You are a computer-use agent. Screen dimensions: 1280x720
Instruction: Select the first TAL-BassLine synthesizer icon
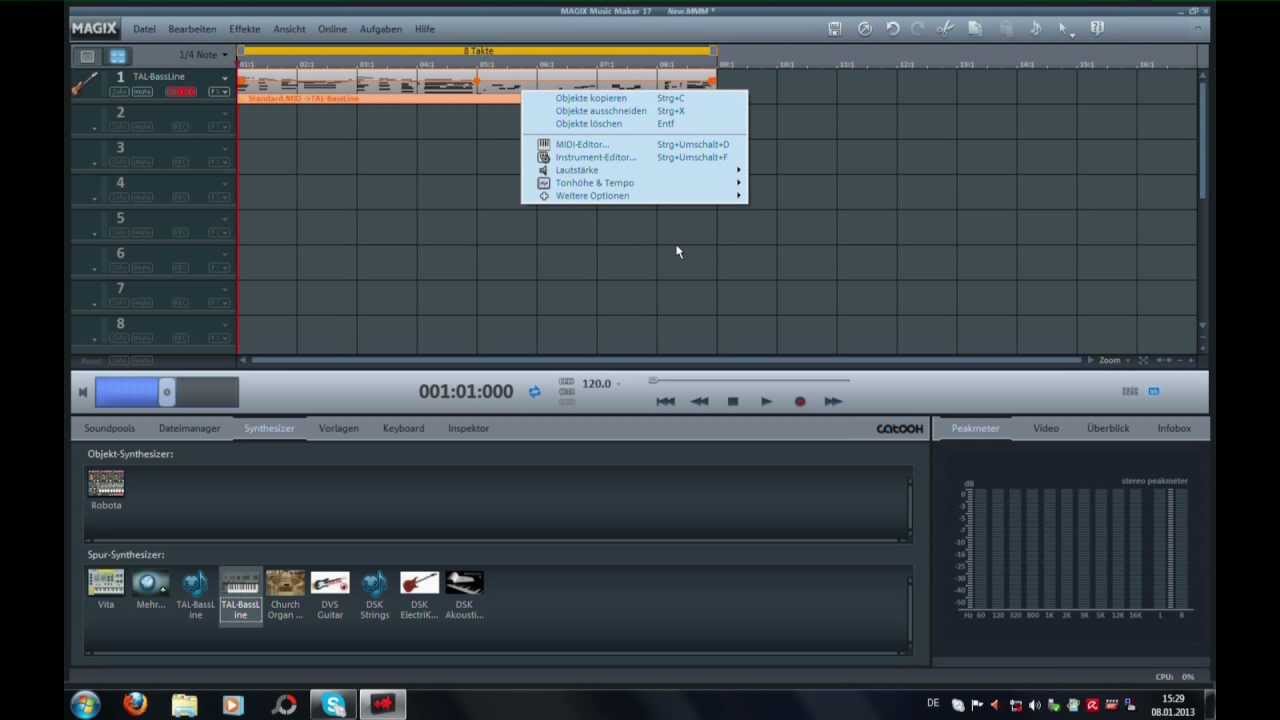pos(196,582)
